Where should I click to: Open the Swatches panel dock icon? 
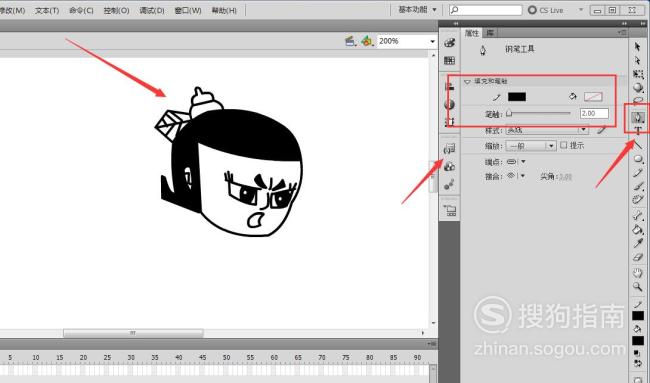[x=449, y=61]
